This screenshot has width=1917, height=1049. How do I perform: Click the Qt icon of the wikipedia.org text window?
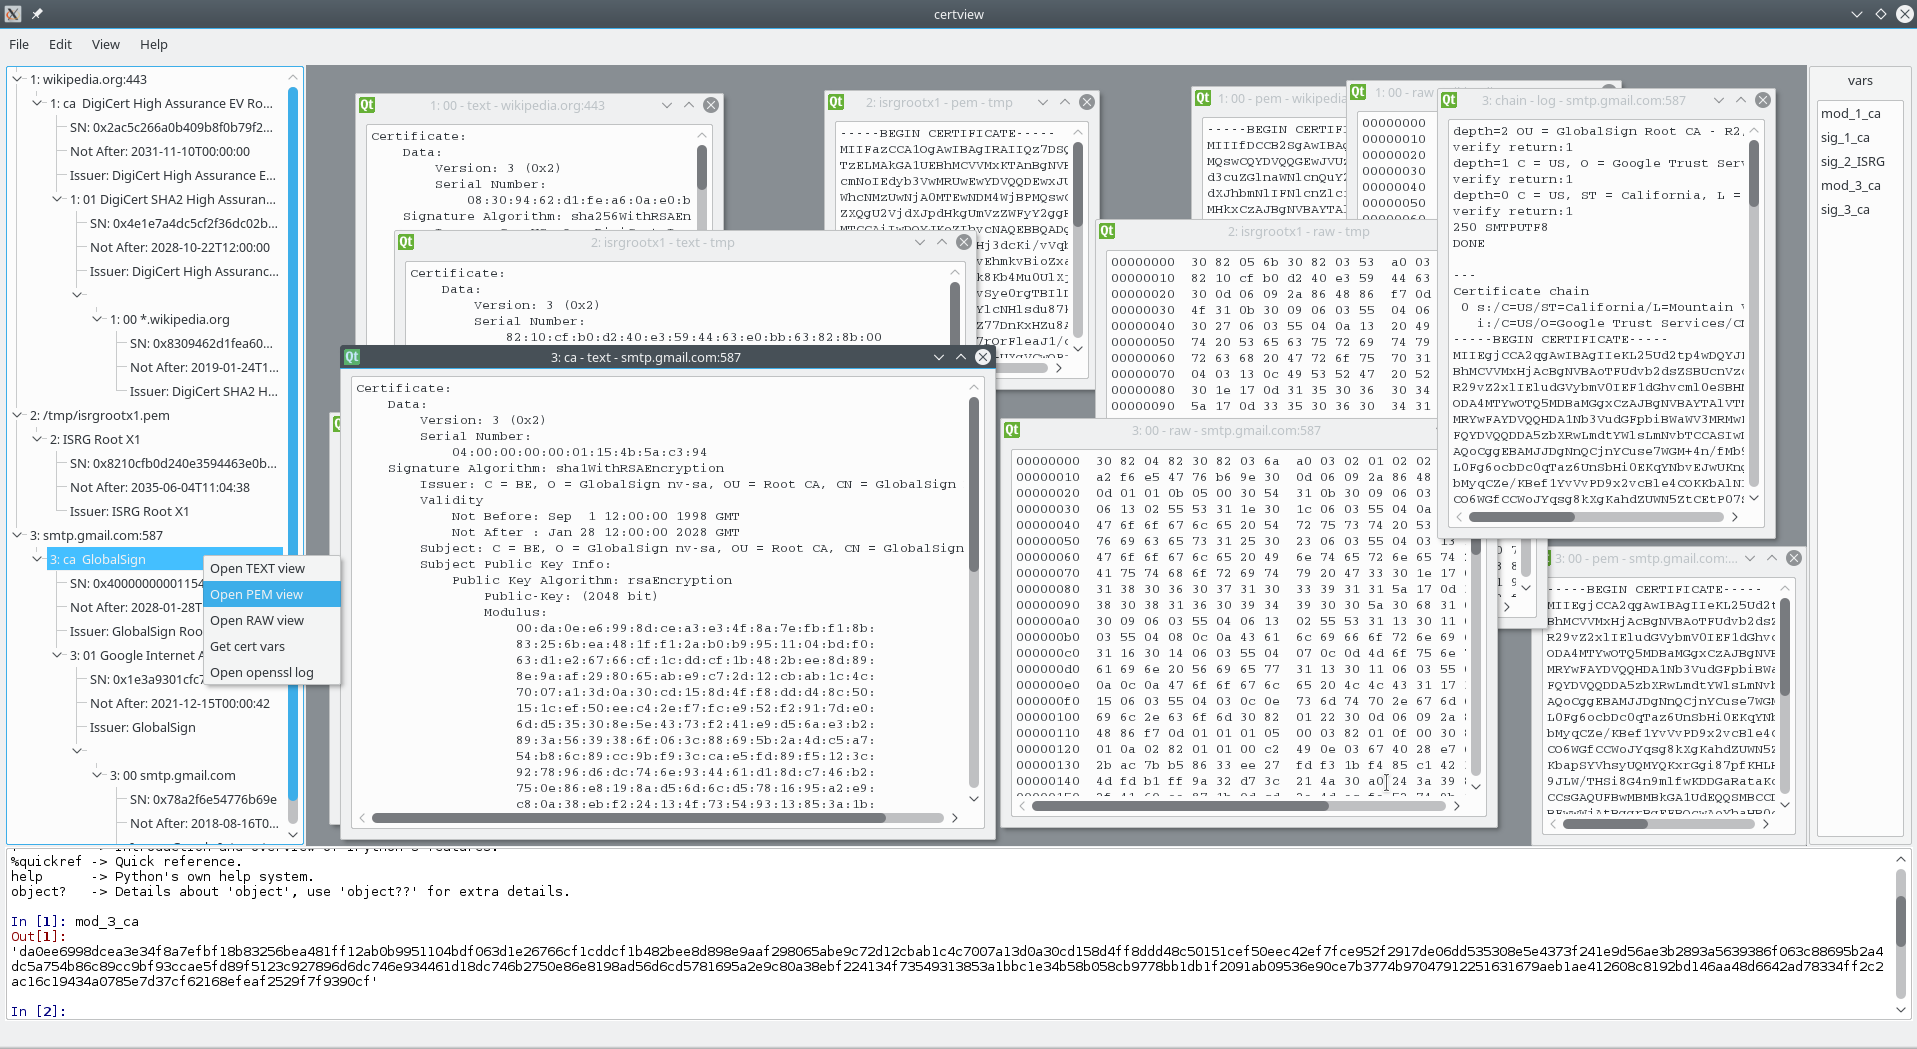pyautogui.click(x=367, y=105)
